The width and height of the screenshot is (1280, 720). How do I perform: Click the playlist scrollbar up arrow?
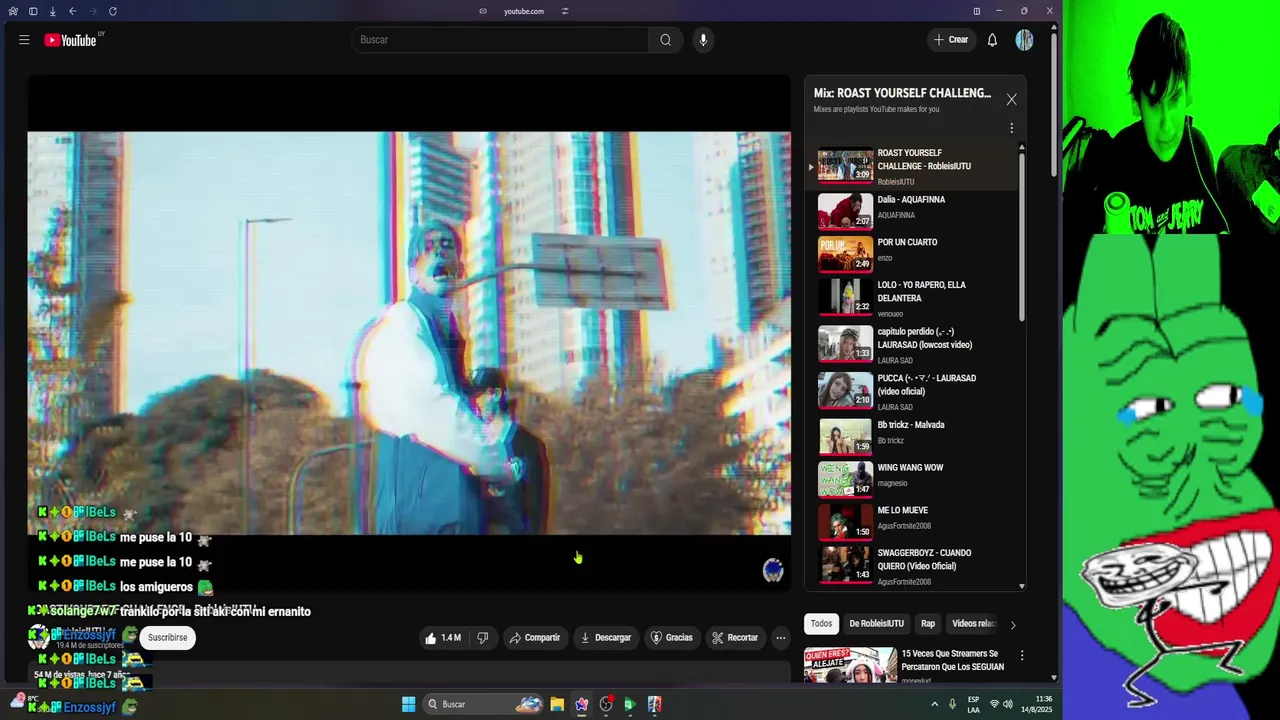(1022, 148)
